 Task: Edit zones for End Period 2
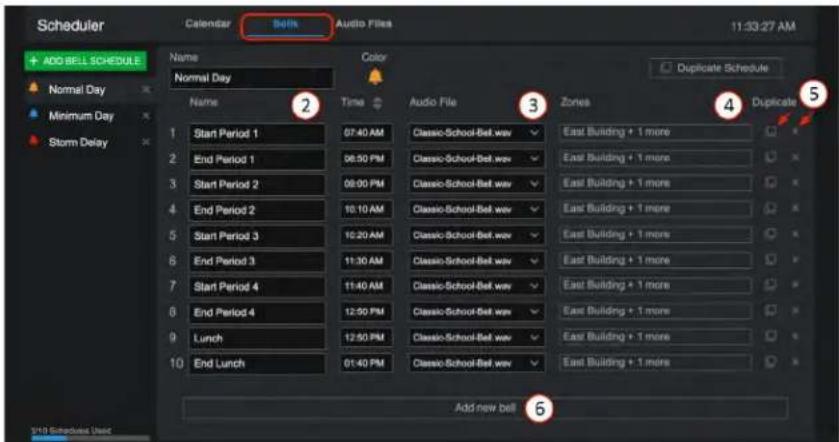(655, 209)
